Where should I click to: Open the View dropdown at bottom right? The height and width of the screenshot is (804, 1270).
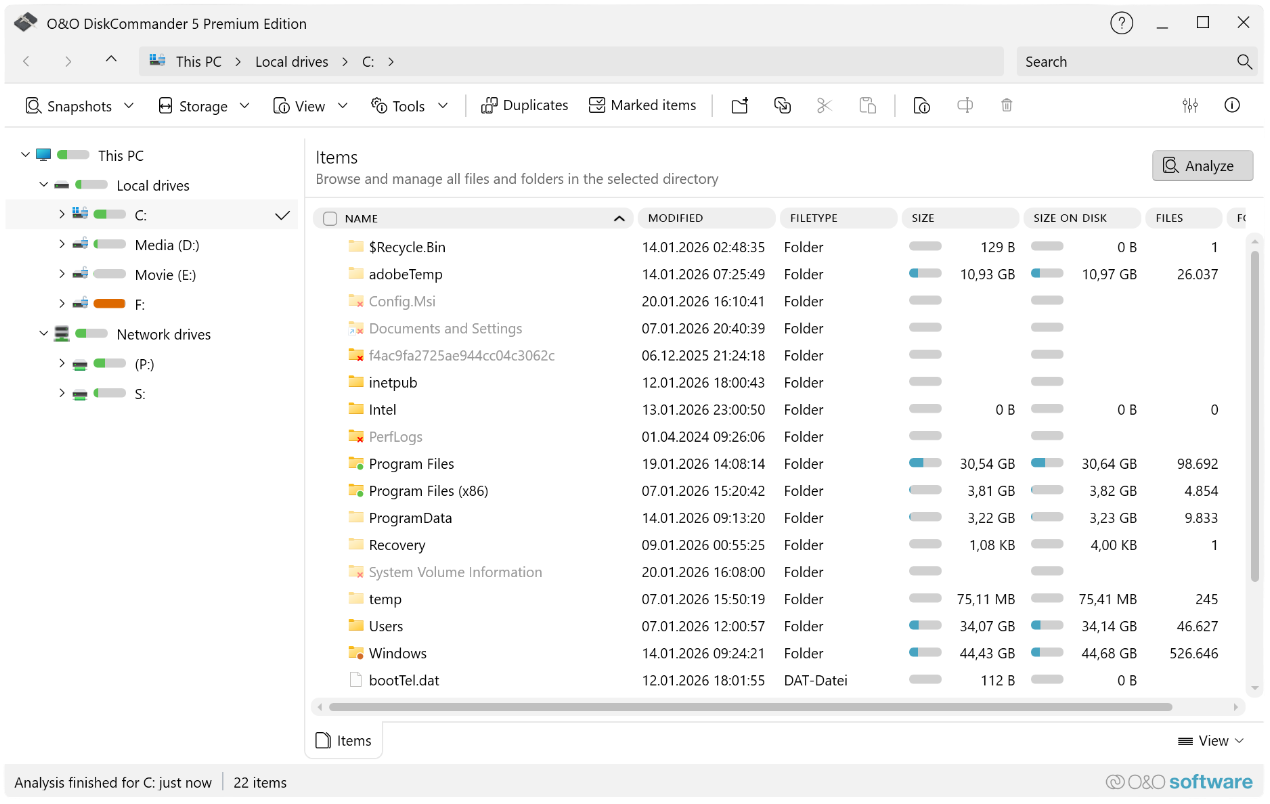tap(1211, 741)
